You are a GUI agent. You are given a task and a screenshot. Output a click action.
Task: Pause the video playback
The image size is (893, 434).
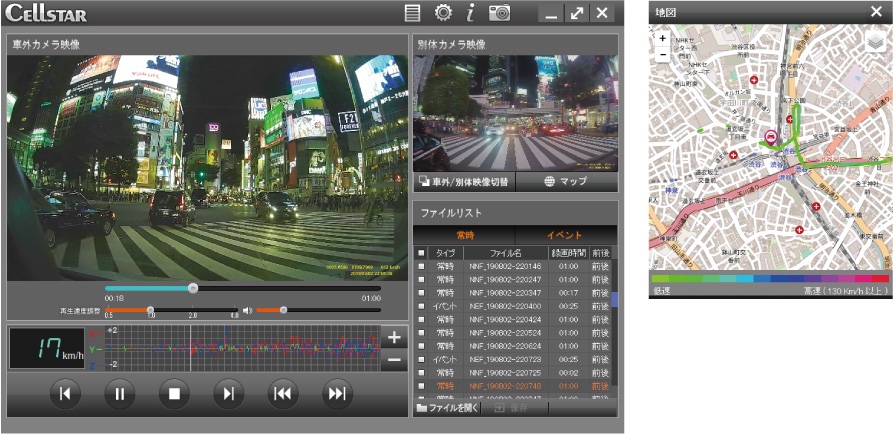pyautogui.click(x=118, y=393)
